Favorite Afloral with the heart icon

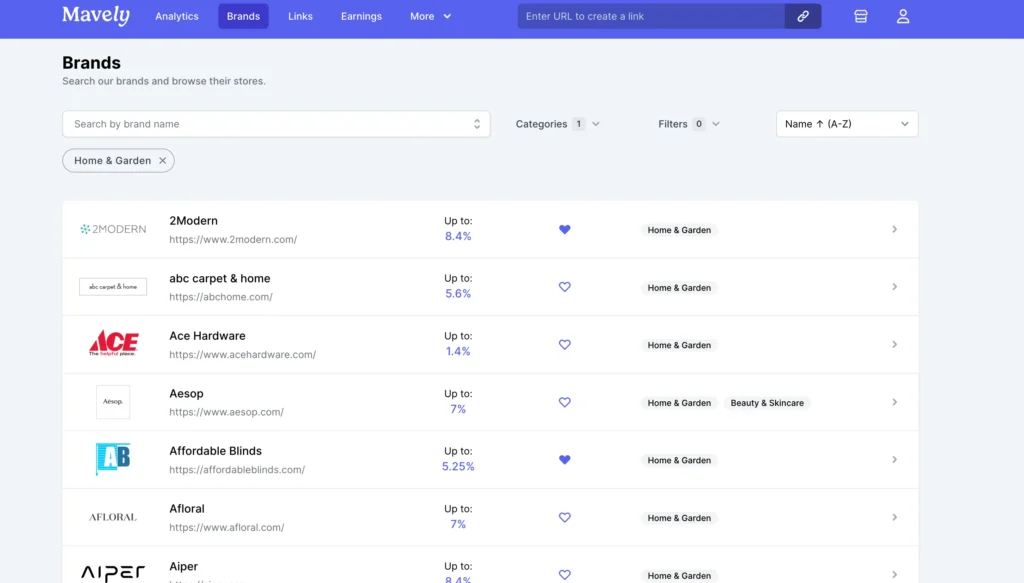tap(565, 517)
